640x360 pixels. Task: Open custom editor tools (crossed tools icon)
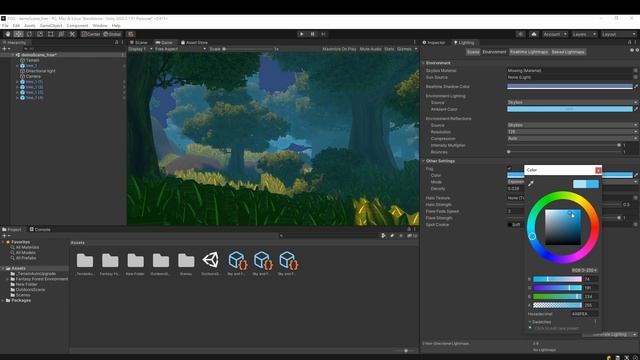(x=72, y=34)
